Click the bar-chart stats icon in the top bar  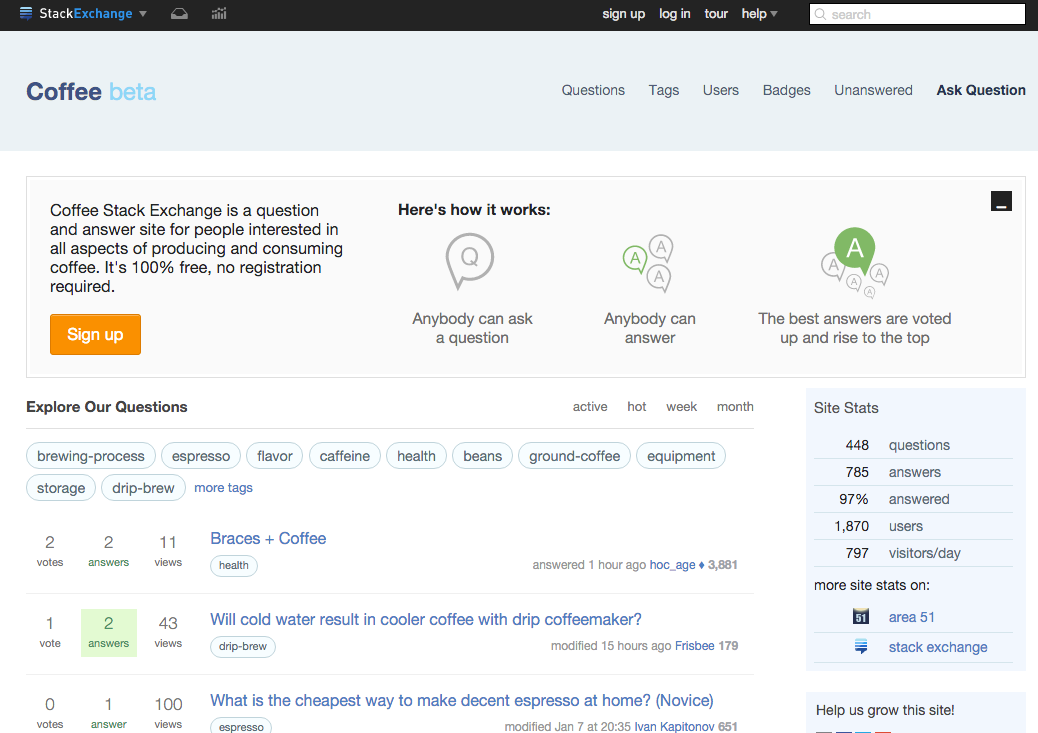(x=217, y=14)
